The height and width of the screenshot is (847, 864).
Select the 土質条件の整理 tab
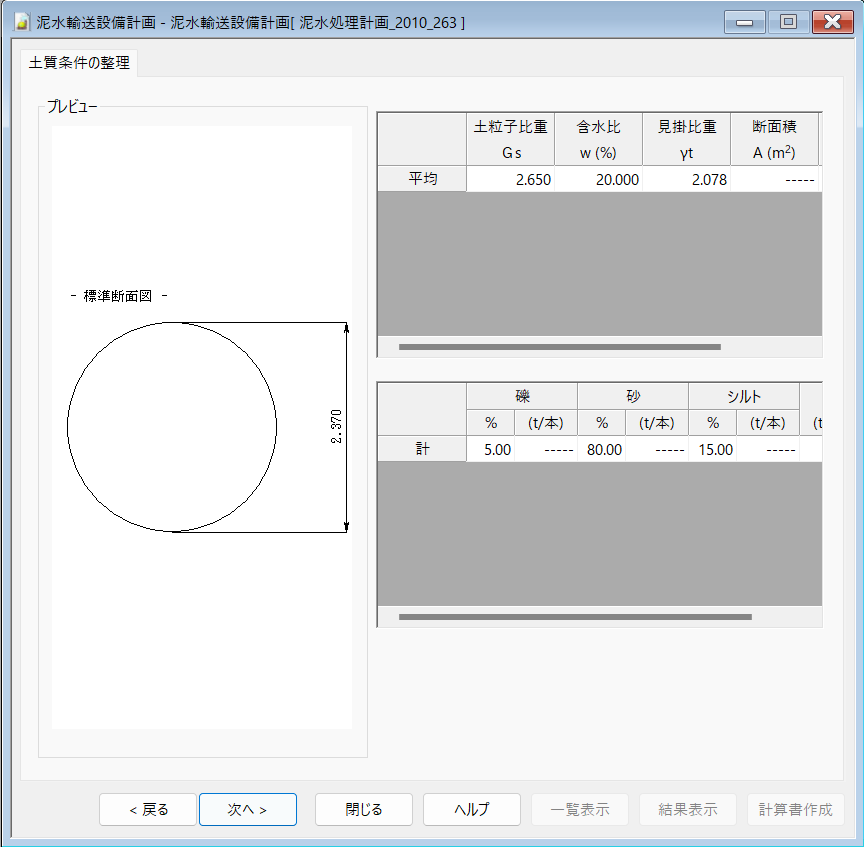80,63
